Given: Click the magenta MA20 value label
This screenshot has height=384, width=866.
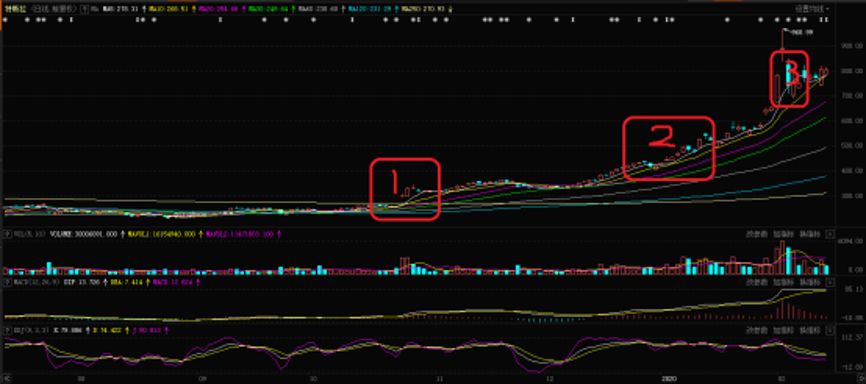Looking at the screenshot, I should pos(218,9).
